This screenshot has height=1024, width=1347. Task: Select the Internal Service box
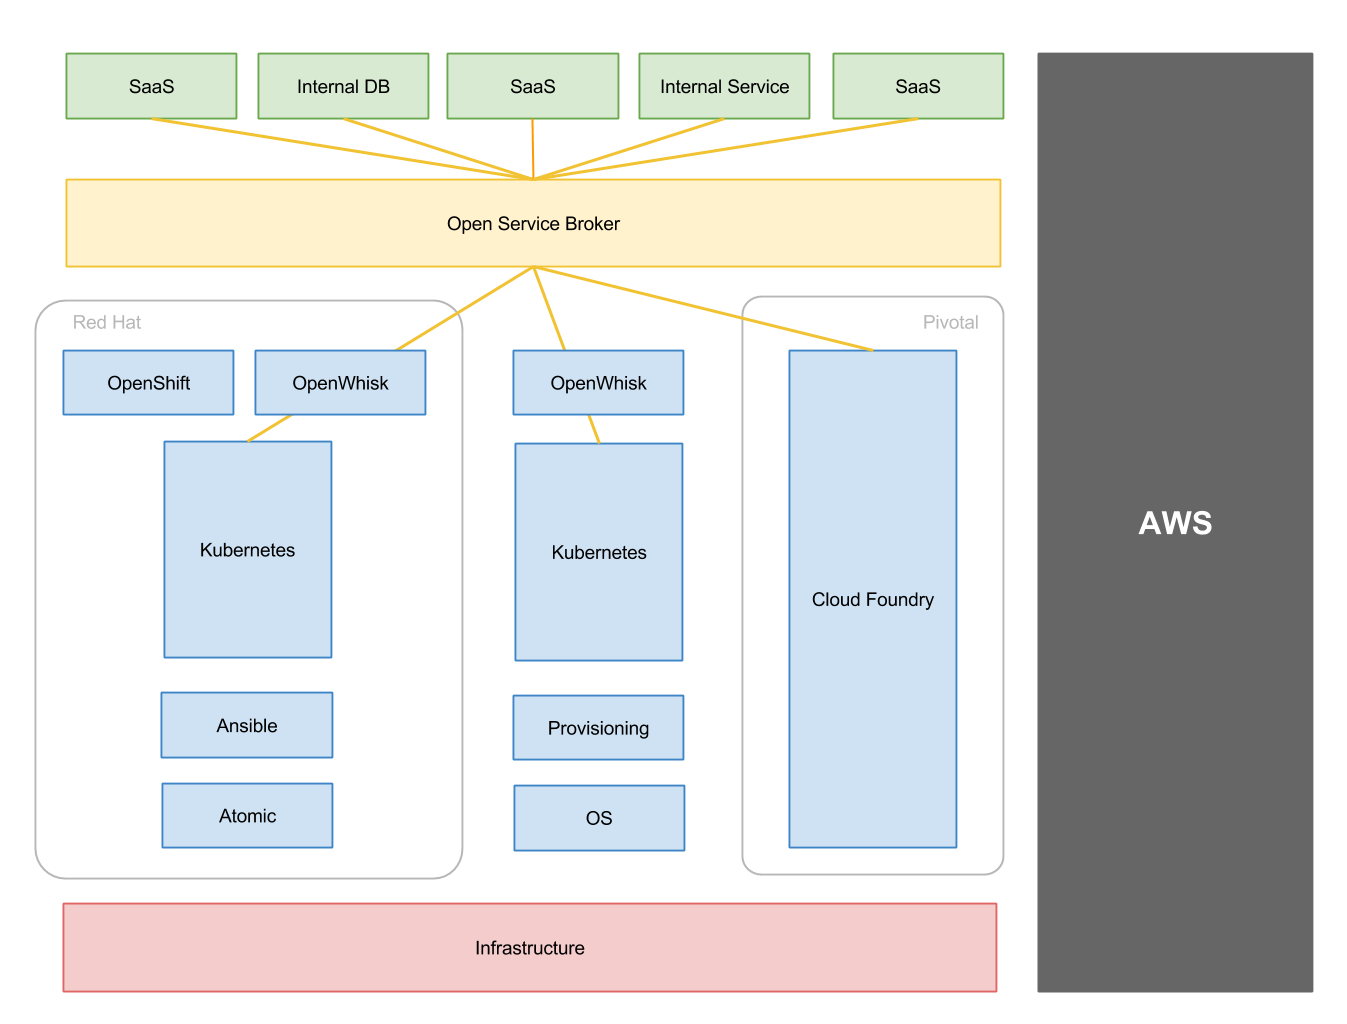pyautogui.click(x=724, y=86)
